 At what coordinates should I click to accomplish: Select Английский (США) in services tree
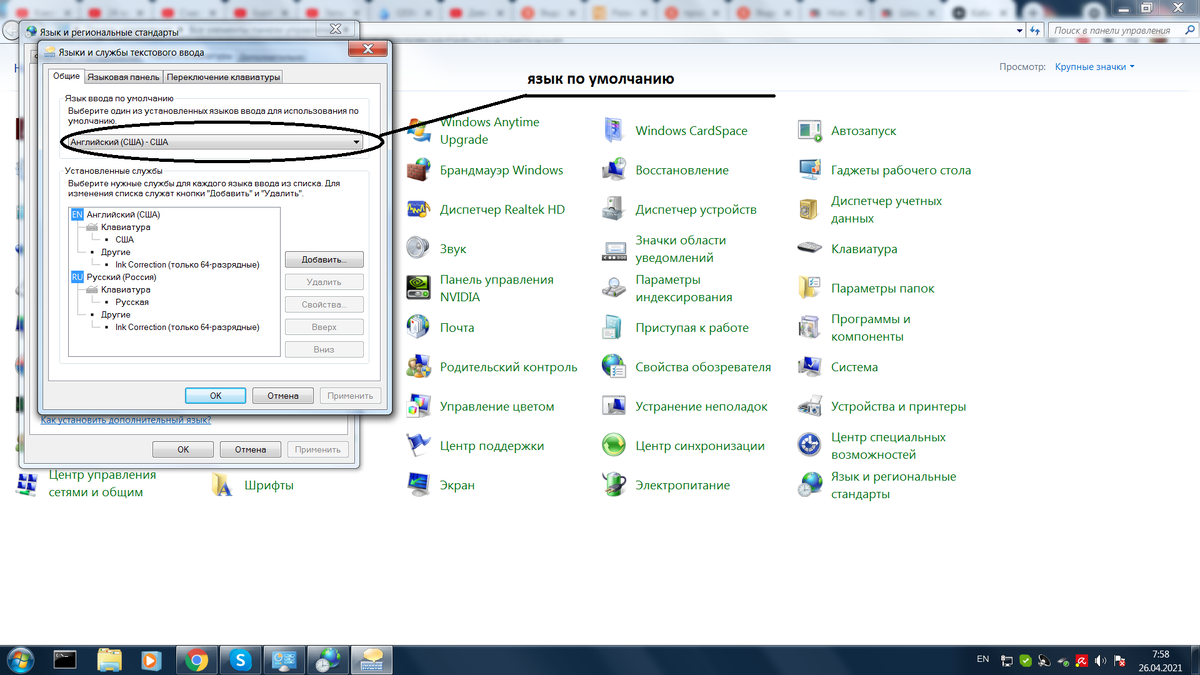(123, 214)
